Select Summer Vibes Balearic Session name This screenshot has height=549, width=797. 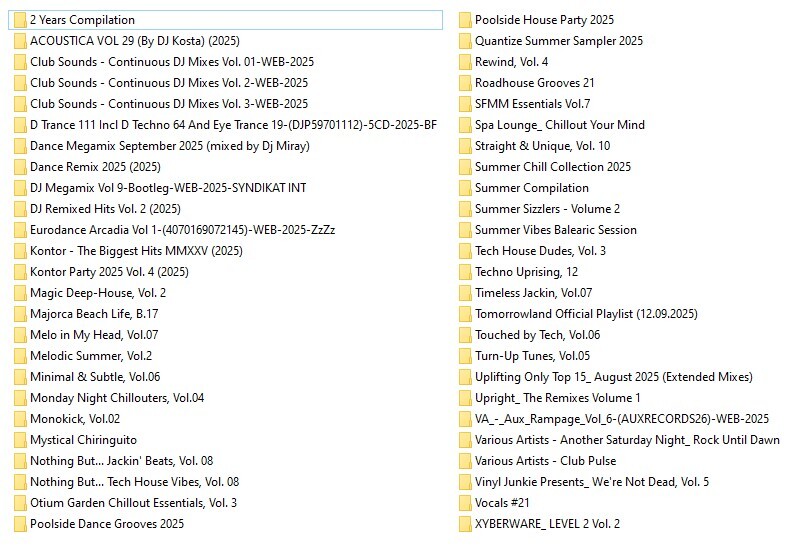pos(556,230)
